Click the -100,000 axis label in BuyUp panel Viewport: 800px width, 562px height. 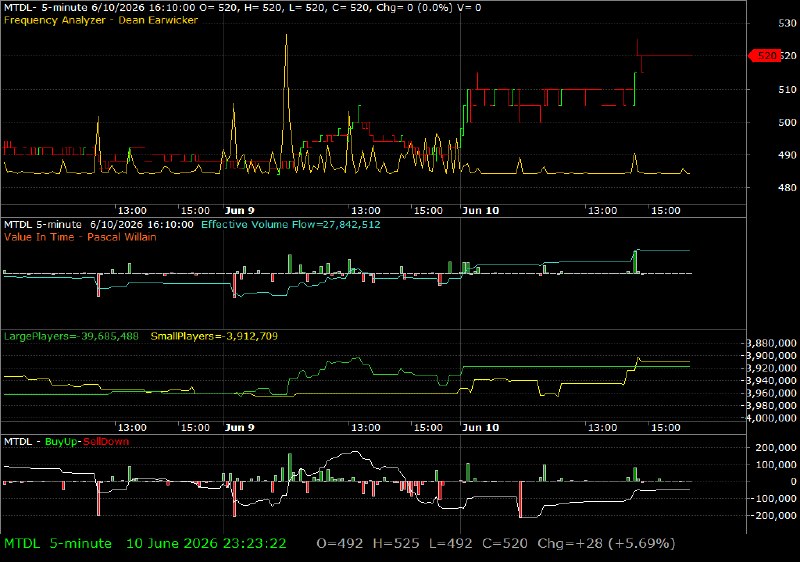(773, 498)
